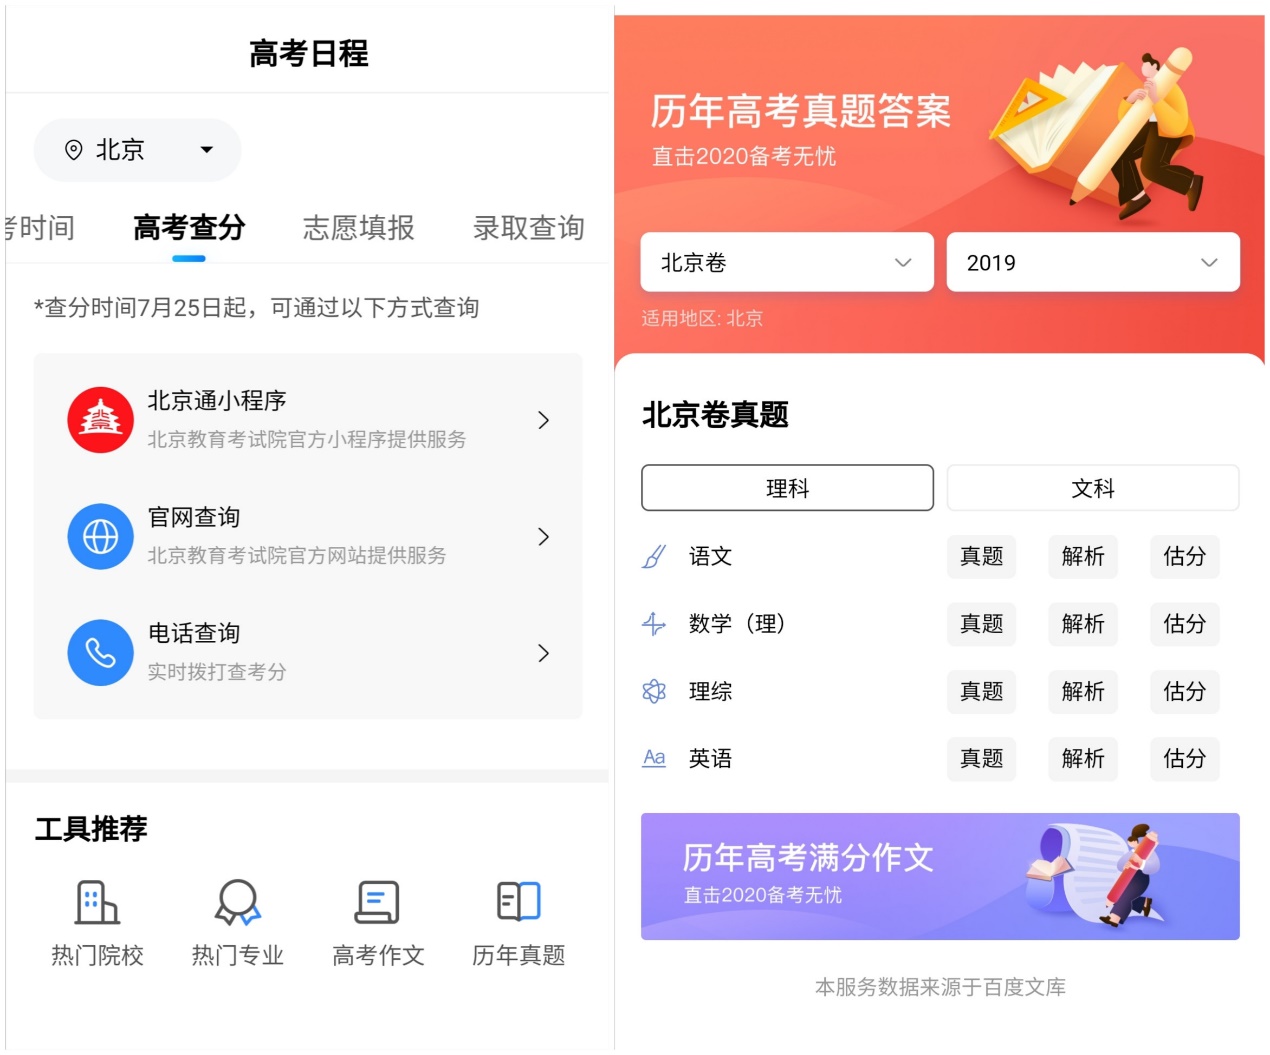Select the 英语 subject row icon
This screenshot has height=1055, width=1270.
655,759
